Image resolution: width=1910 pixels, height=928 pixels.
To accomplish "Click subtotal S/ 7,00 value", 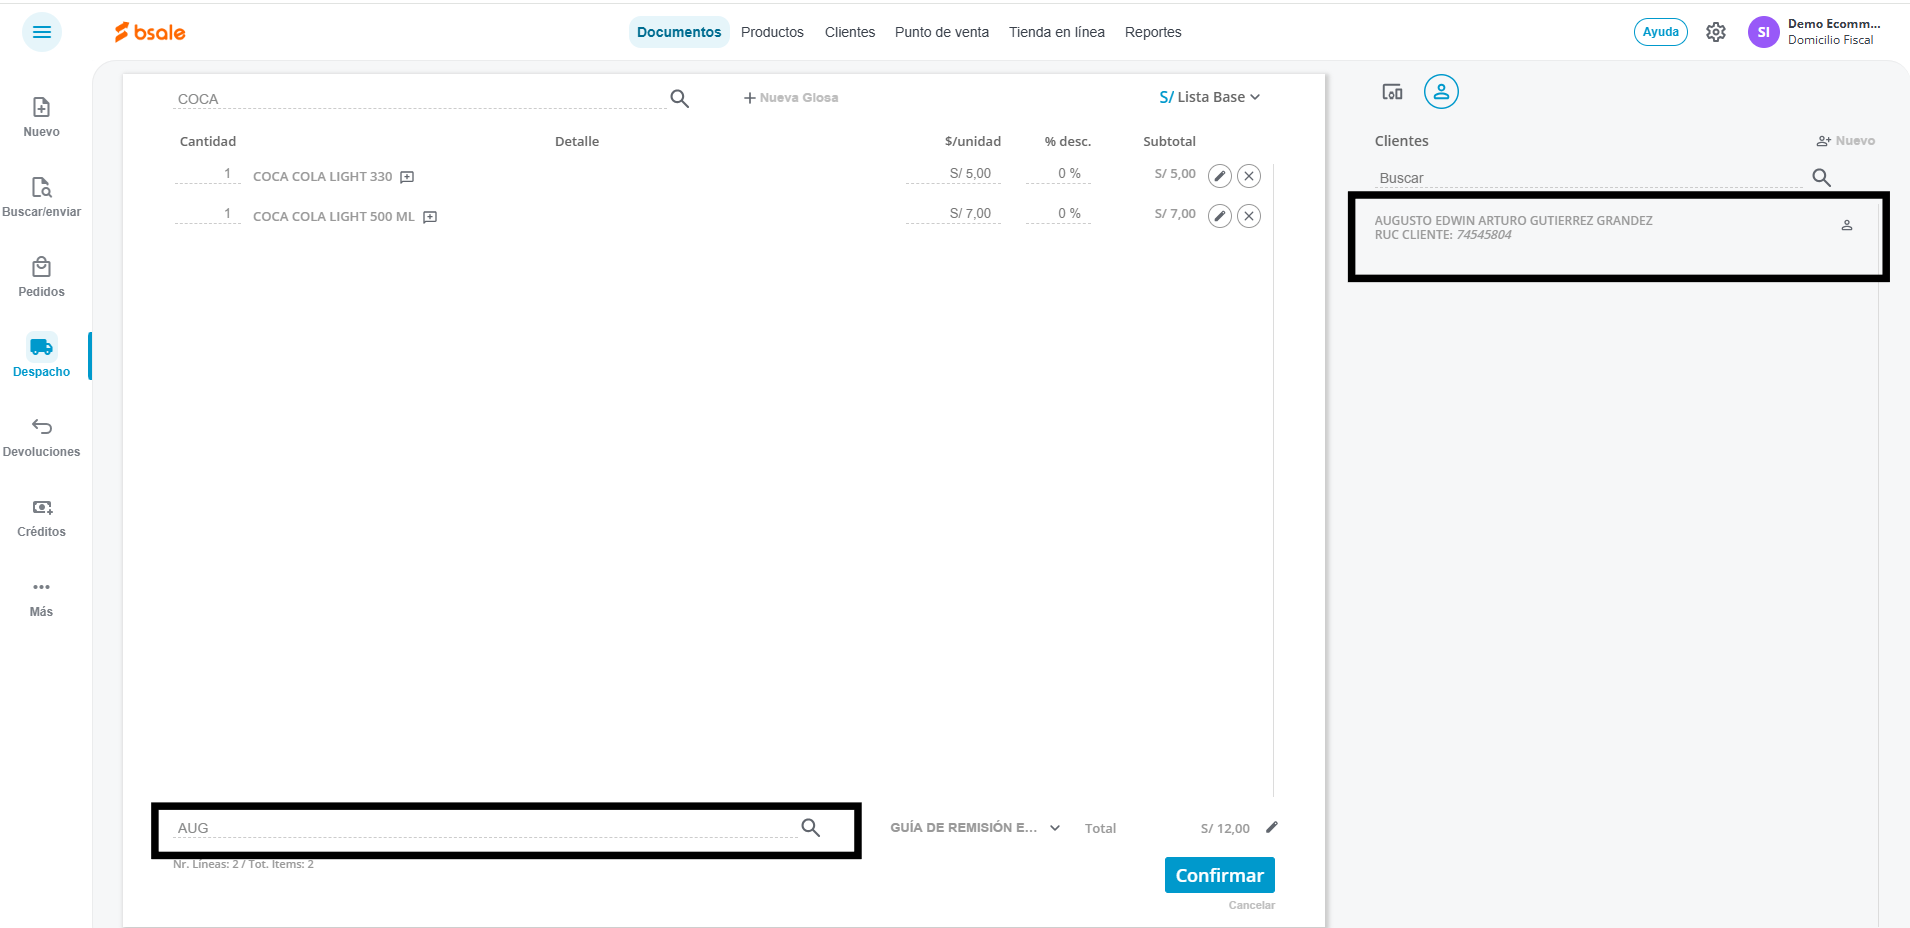I will point(1175,214).
